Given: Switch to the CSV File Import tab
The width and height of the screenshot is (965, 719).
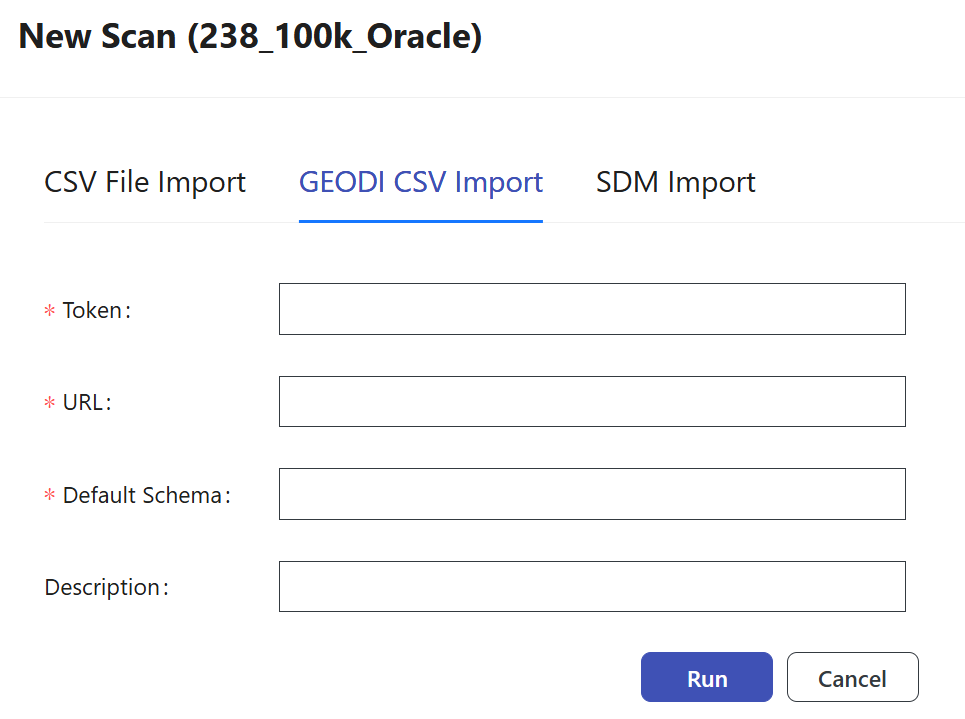Looking at the screenshot, I should coord(145,183).
